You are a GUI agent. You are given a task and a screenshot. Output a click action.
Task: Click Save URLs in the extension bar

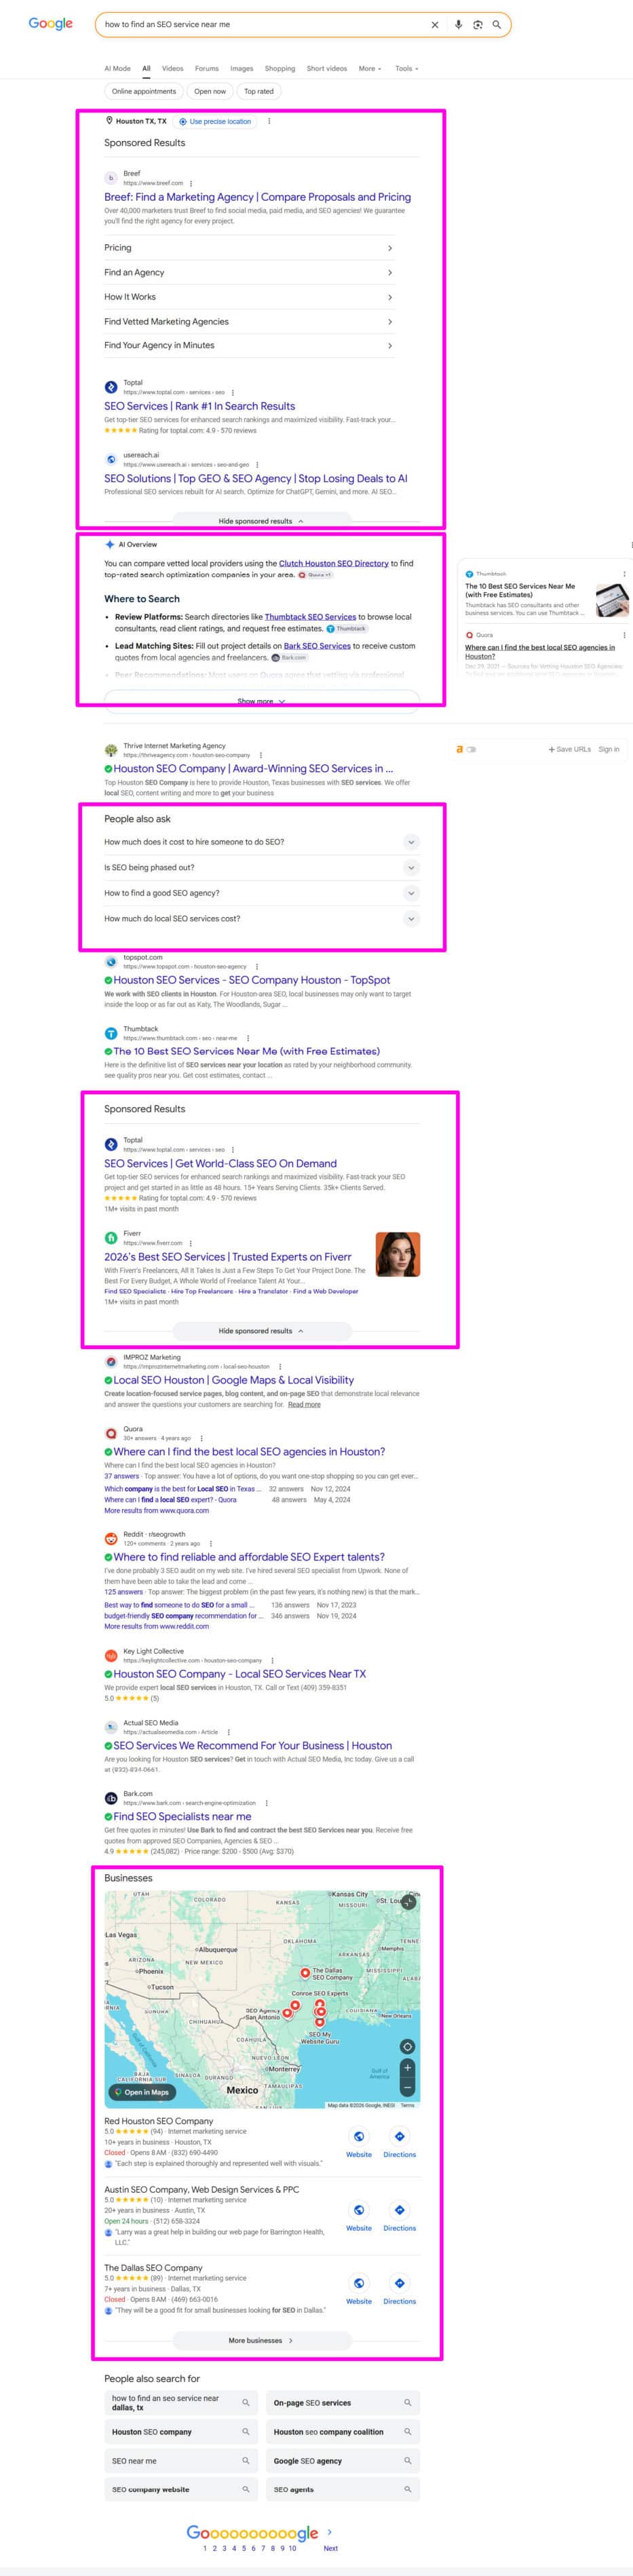(x=569, y=749)
